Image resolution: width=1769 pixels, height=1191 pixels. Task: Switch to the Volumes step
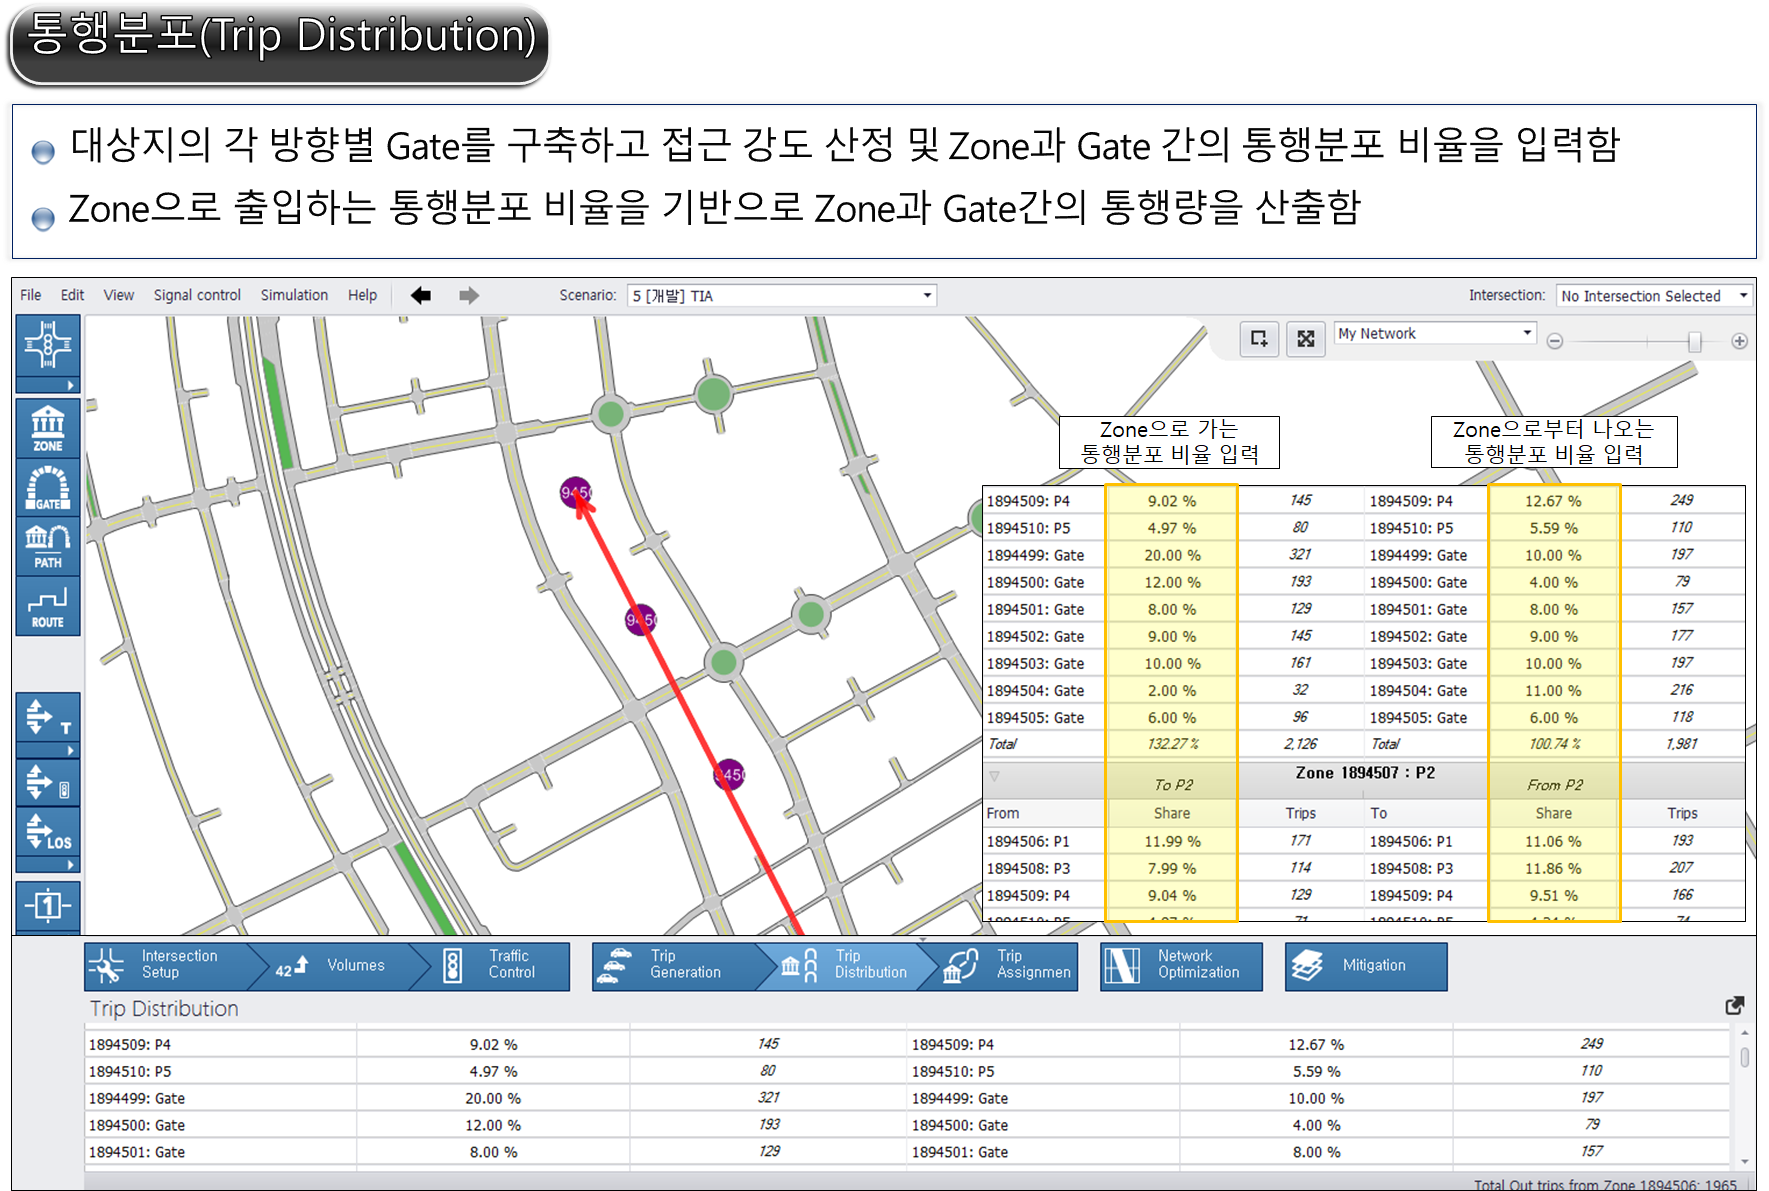click(338, 965)
